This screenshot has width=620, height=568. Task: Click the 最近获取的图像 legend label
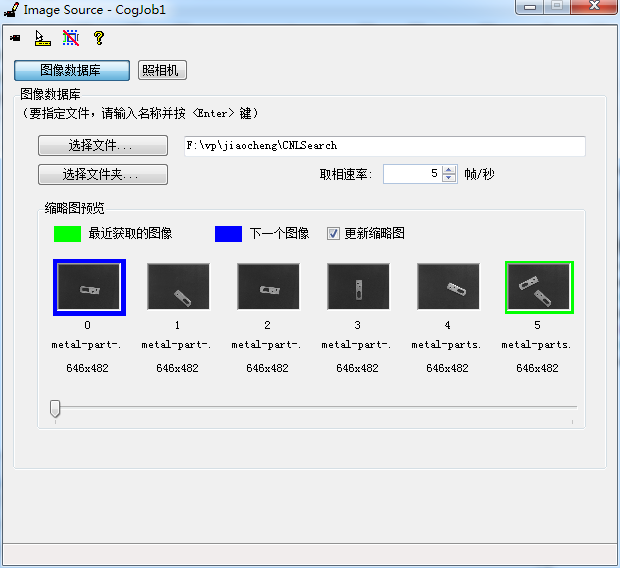[130, 233]
